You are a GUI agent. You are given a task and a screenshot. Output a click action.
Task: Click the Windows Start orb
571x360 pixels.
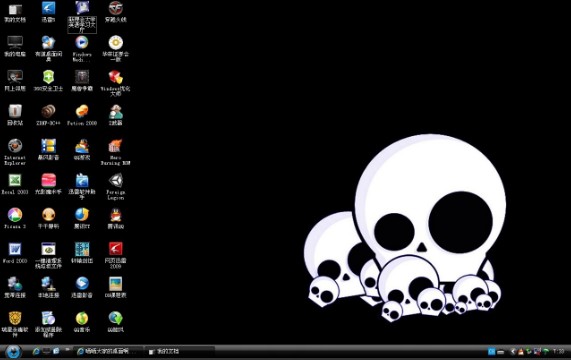point(13,352)
